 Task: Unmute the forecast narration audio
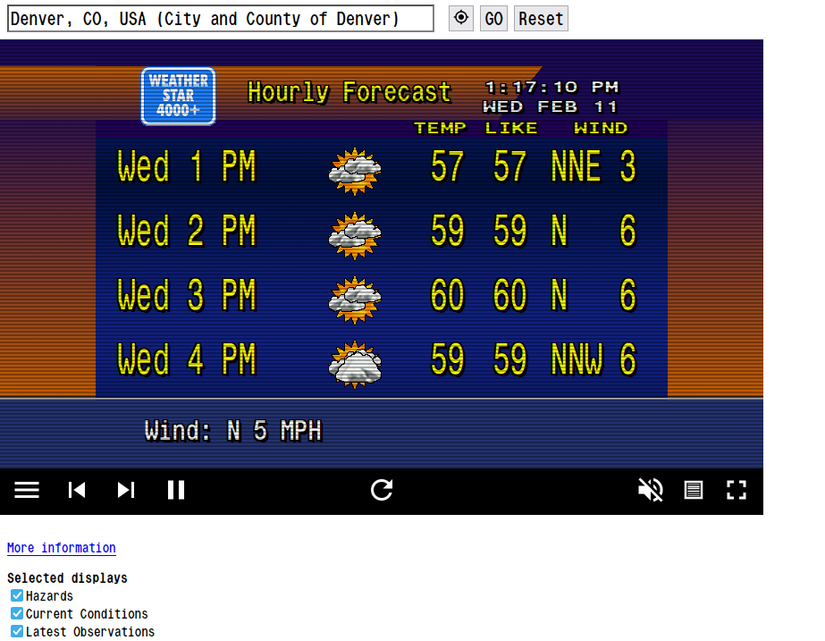(x=650, y=490)
